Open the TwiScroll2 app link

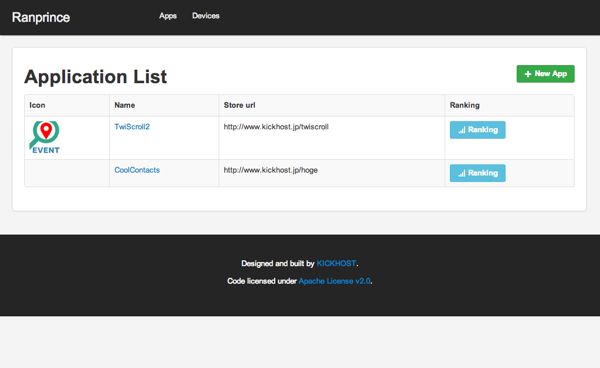click(x=132, y=127)
